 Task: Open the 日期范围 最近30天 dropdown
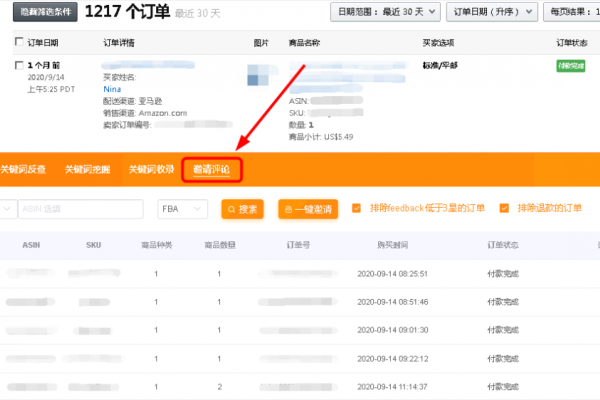[x=385, y=12]
